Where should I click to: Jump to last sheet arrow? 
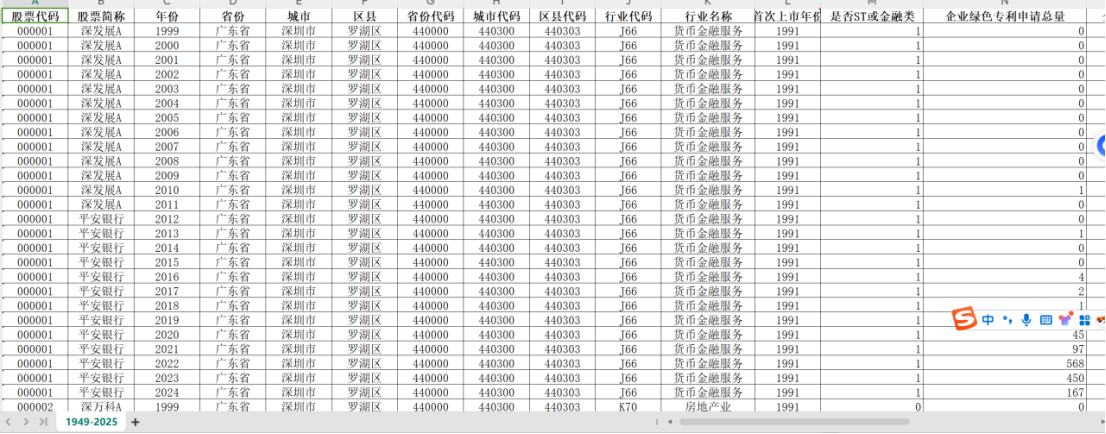[x=43, y=422]
